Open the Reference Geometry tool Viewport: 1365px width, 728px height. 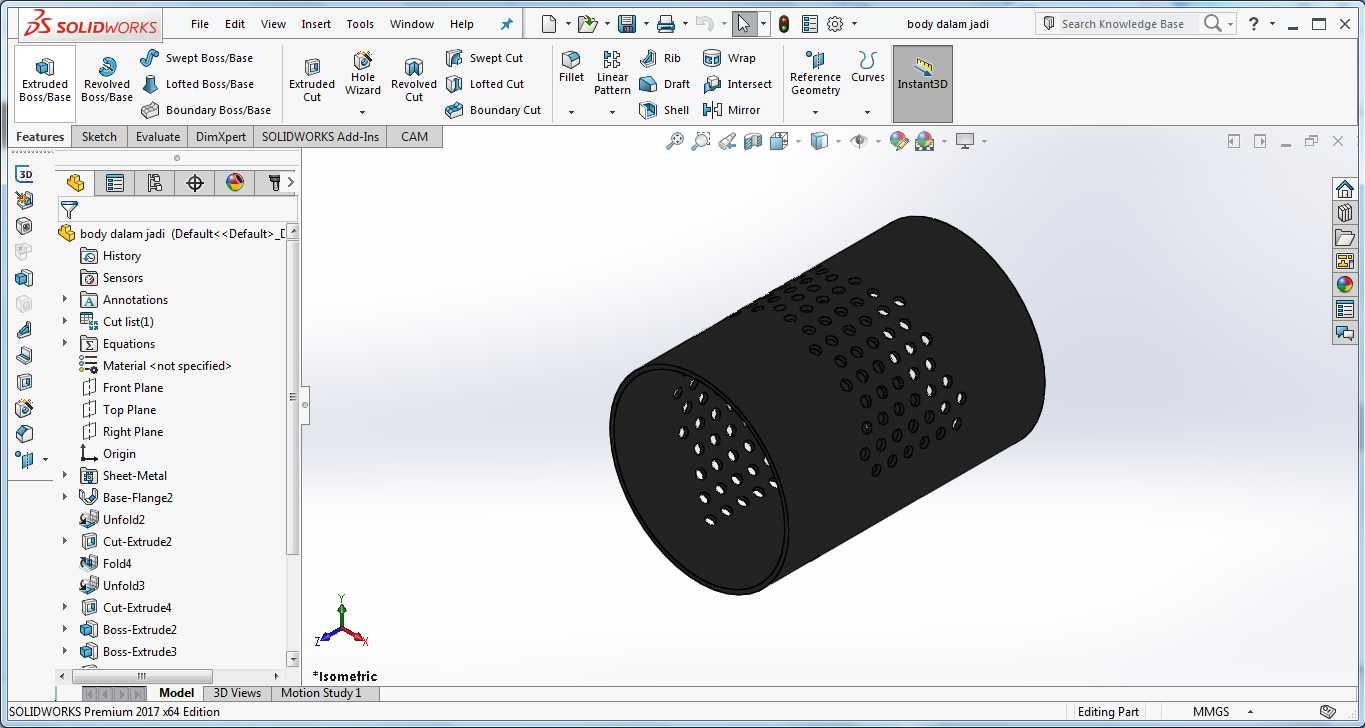point(815,74)
